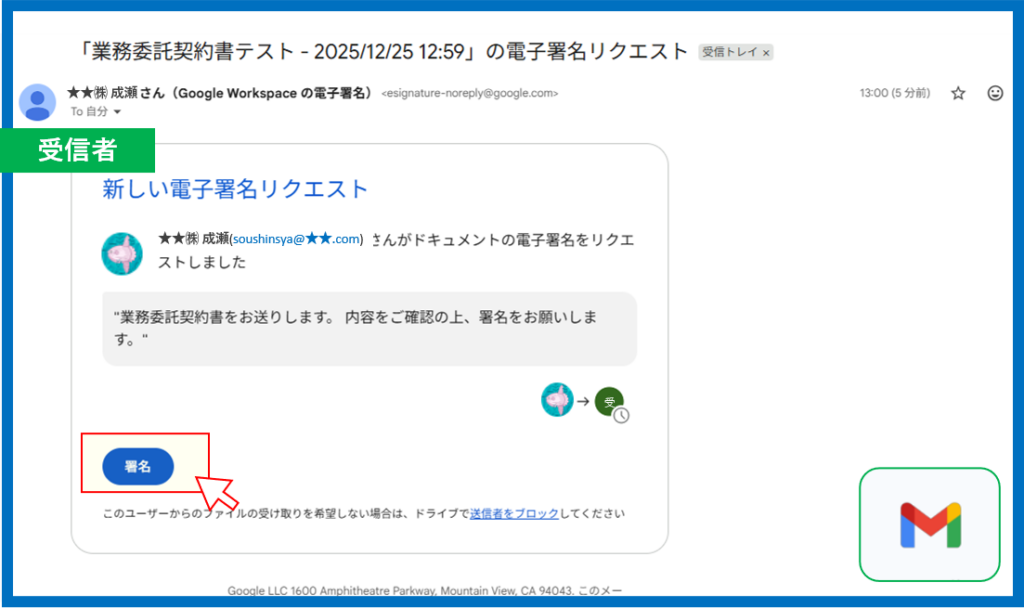Click the soushinsya@★★.com email link
The image size is (1024, 608).
(x=297, y=239)
